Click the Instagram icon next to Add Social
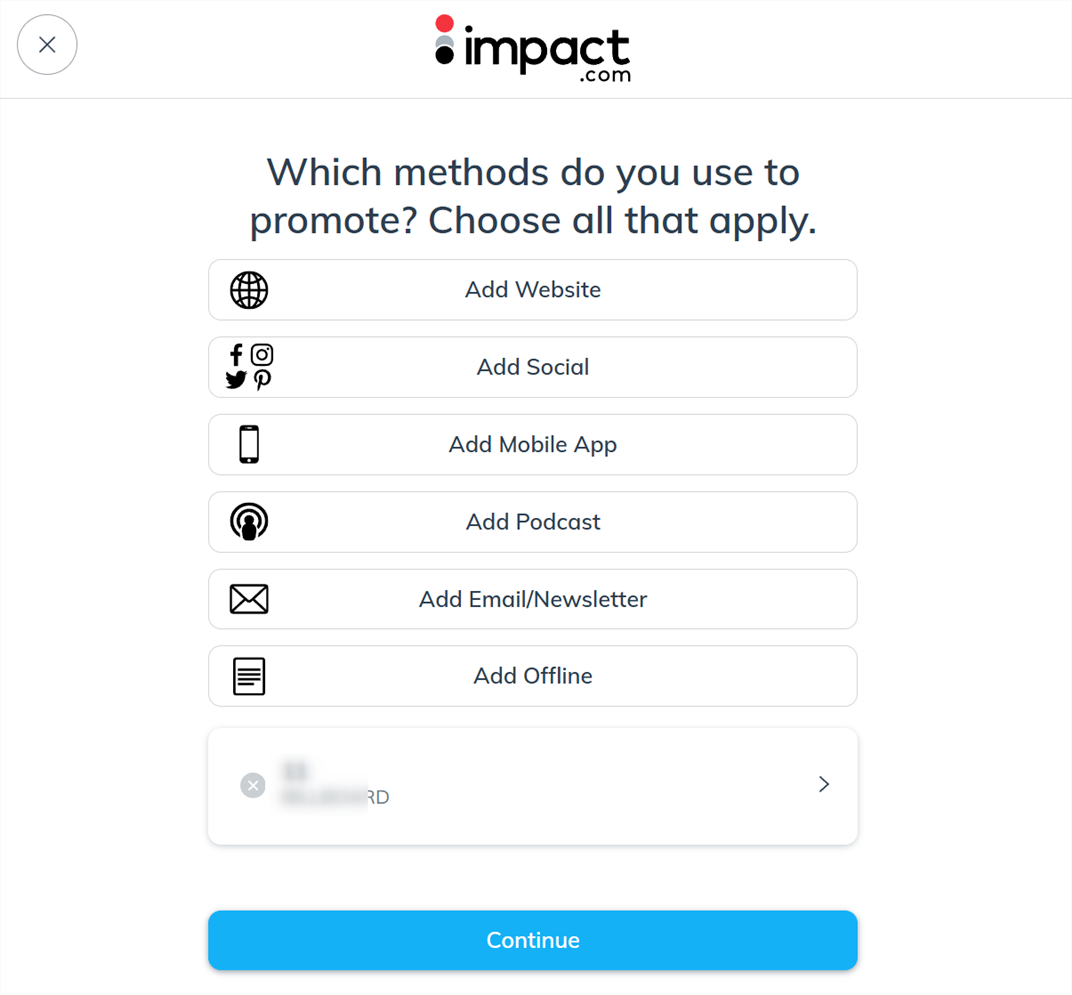 point(261,354)
